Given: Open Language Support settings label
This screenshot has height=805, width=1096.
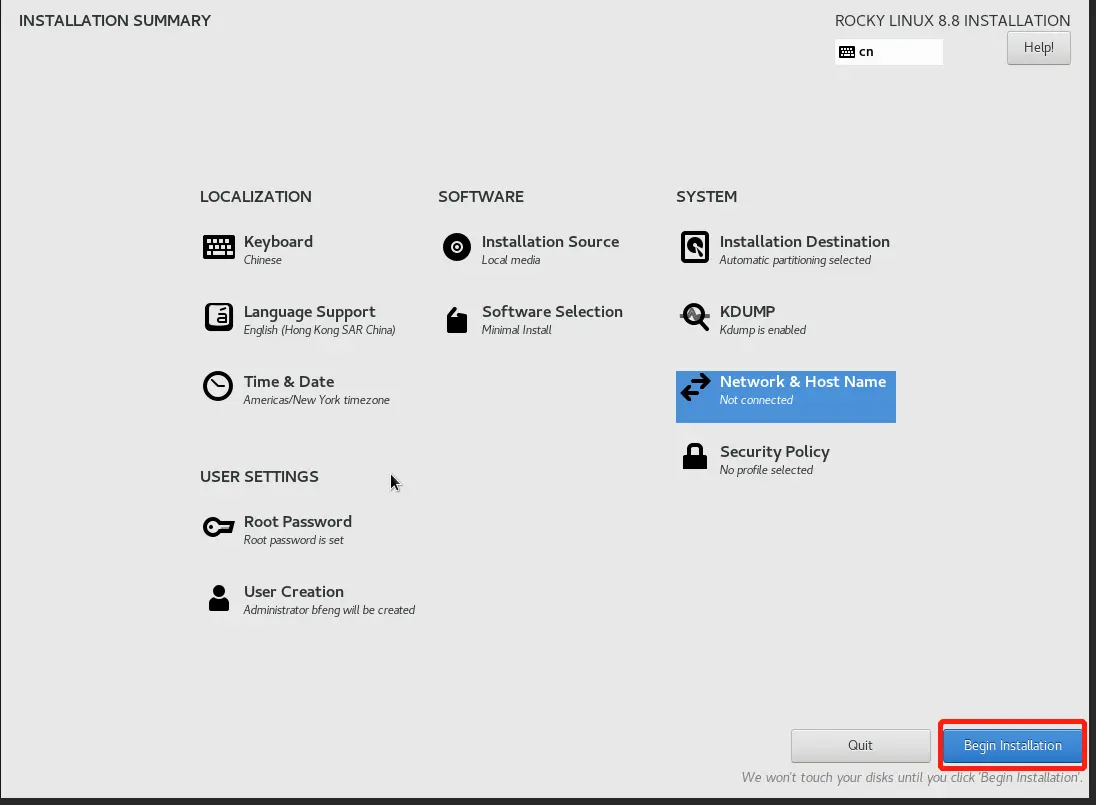Looking at the screenshot, I should coord(310,312).
